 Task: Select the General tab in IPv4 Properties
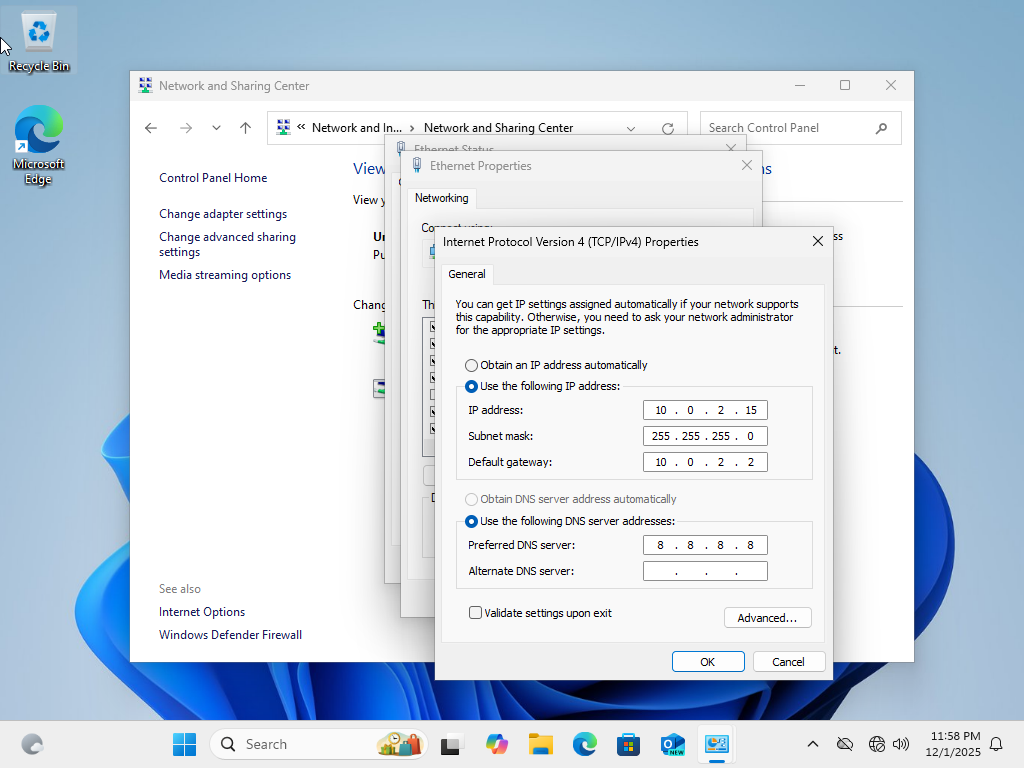click(x=467, y=274)
